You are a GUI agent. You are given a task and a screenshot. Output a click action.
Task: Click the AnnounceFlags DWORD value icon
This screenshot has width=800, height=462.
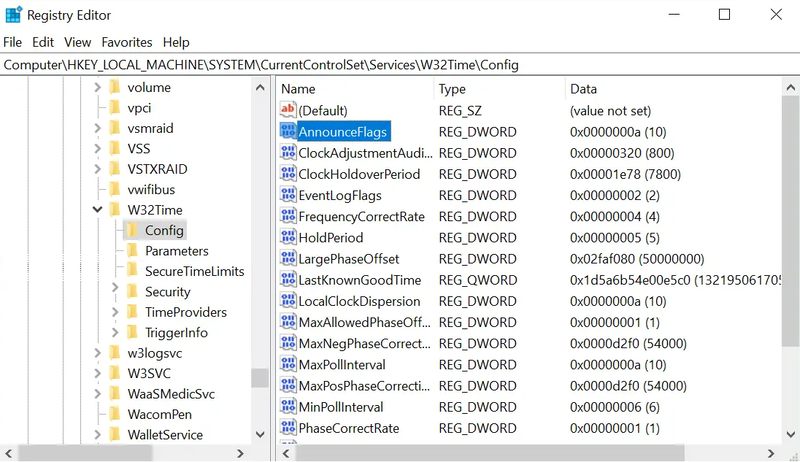288,132
